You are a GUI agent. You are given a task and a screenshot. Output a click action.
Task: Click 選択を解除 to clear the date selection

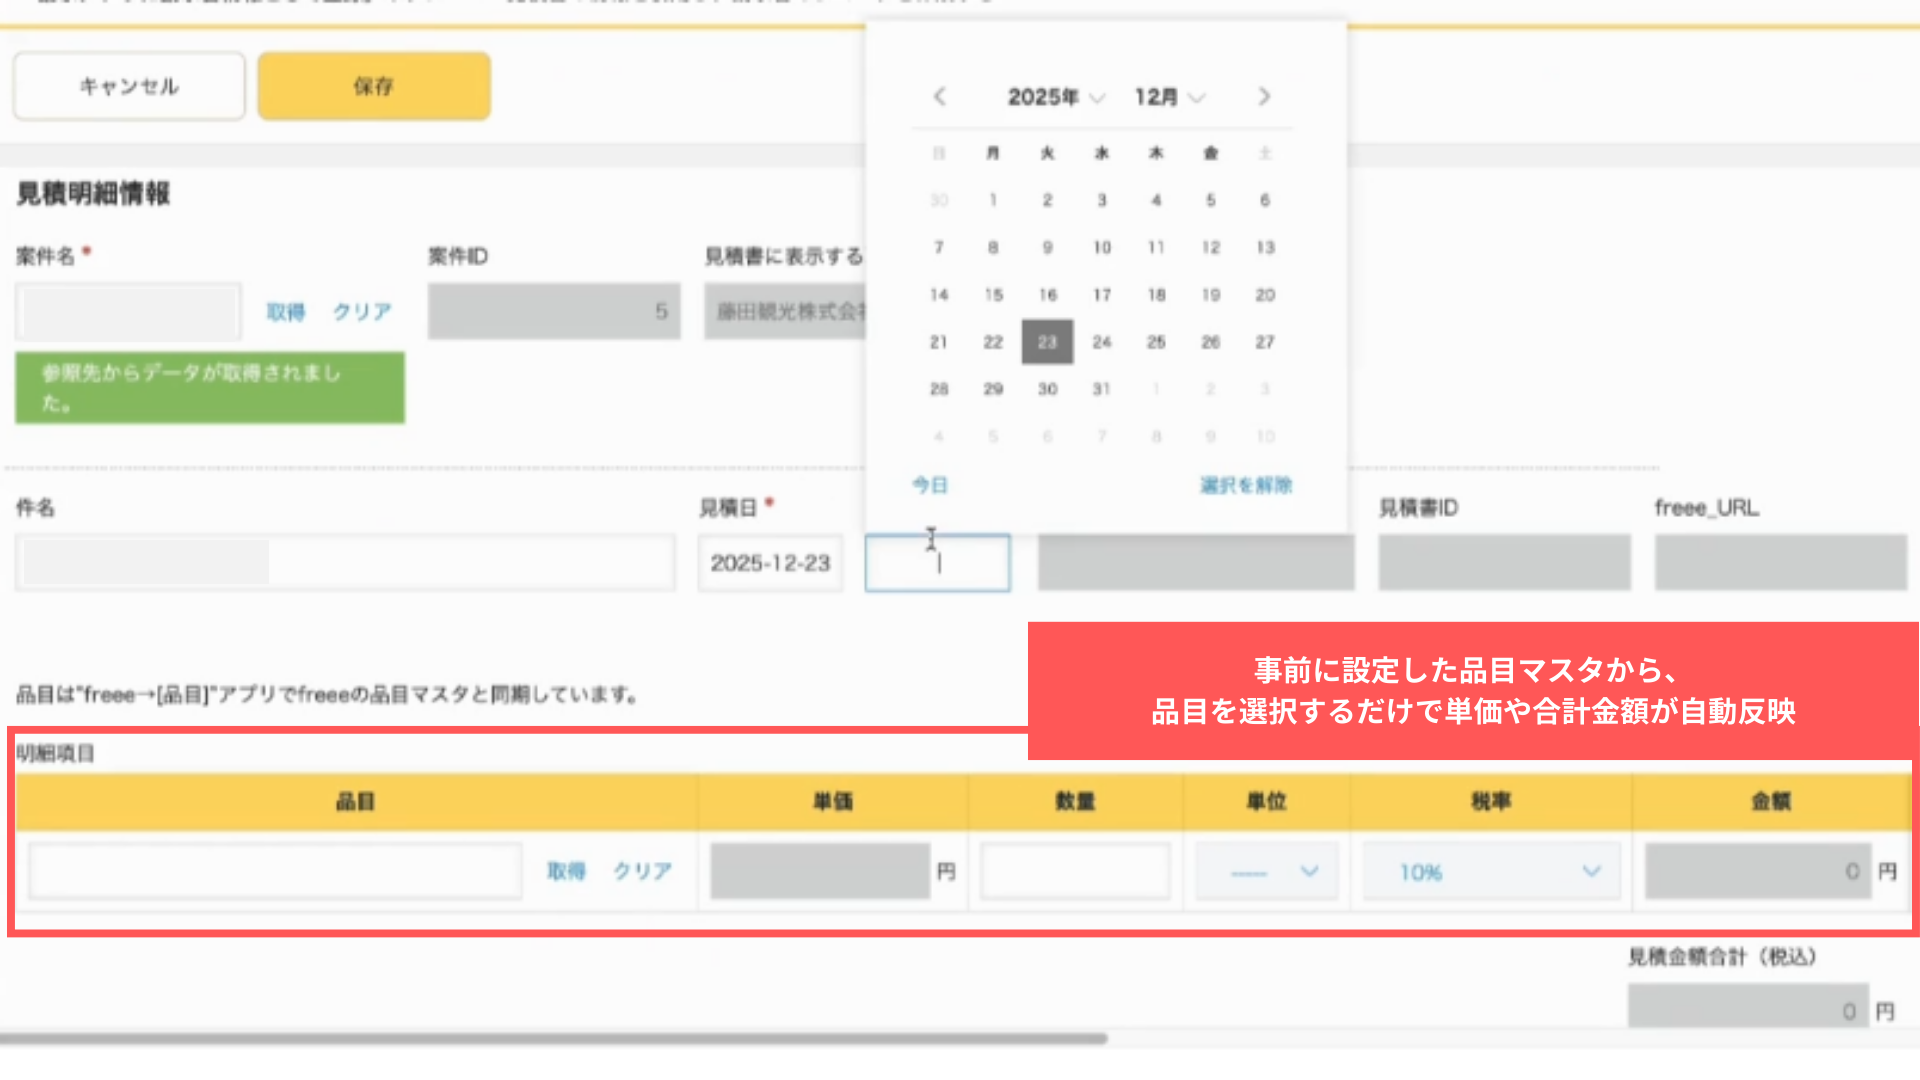pos(1244,485)
